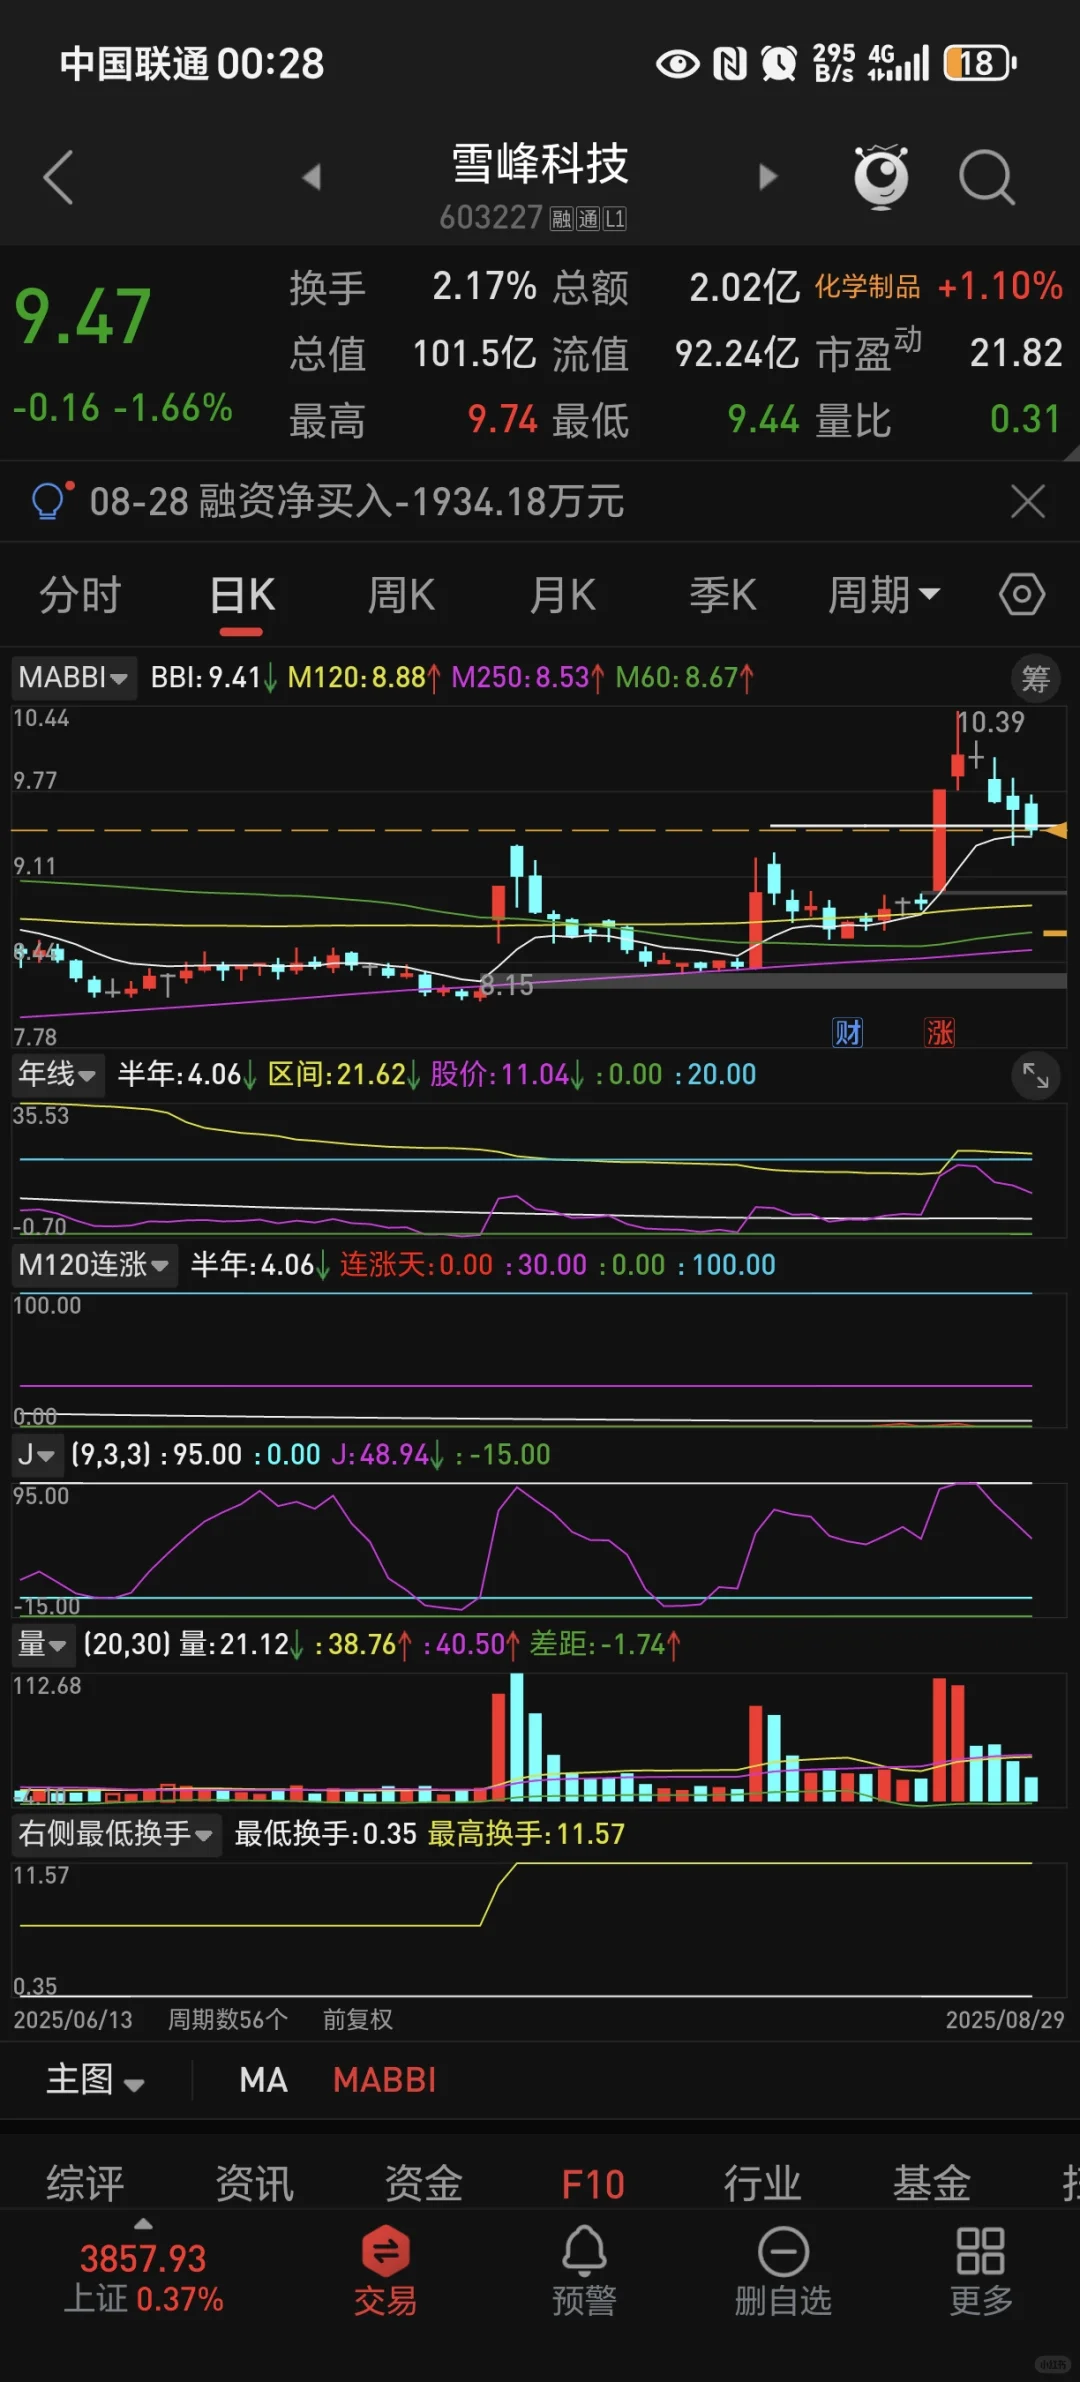Tap the current price 9.47
Viewport: 1080px width, 2382px height.
(x=82, y=317)
